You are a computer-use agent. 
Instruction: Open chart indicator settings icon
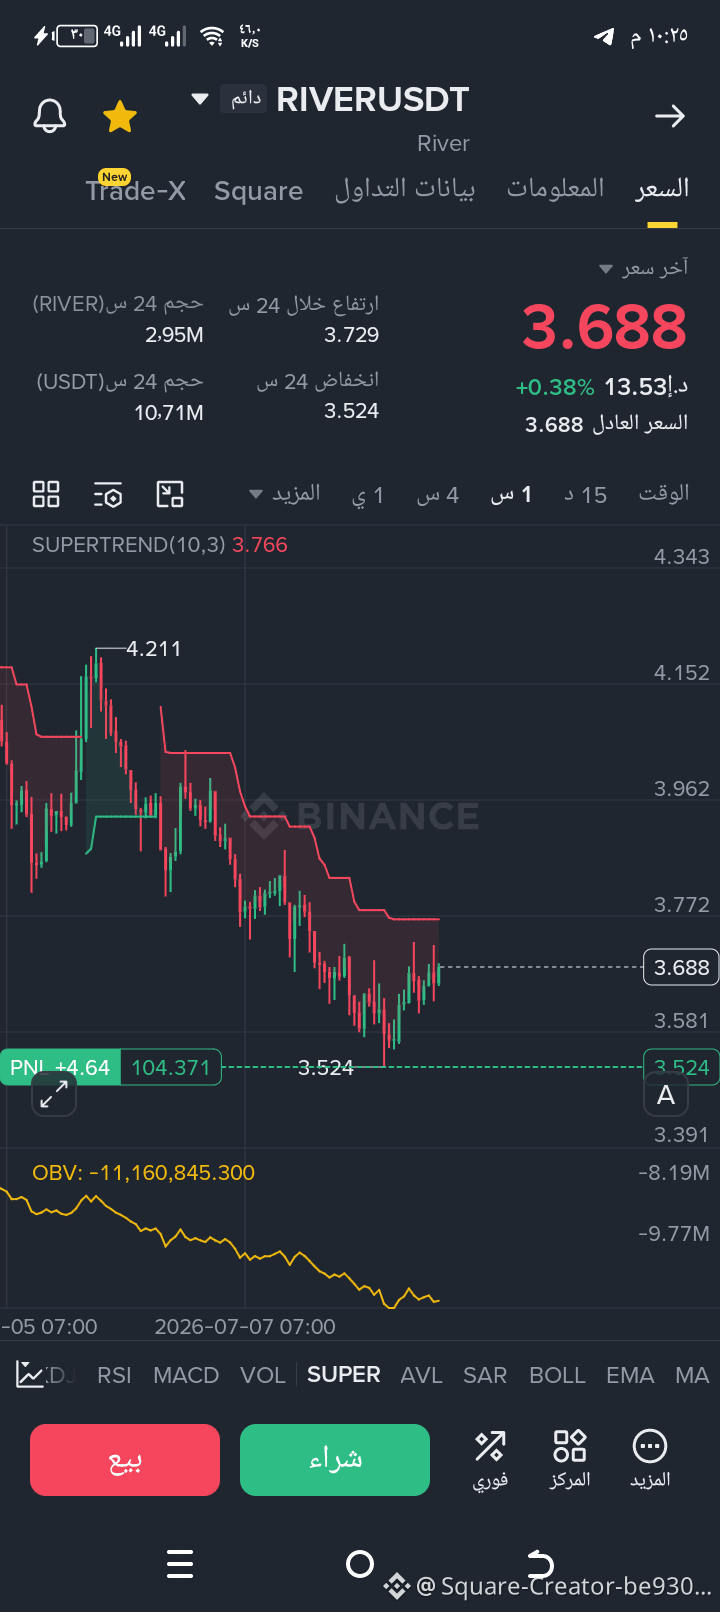108,494
